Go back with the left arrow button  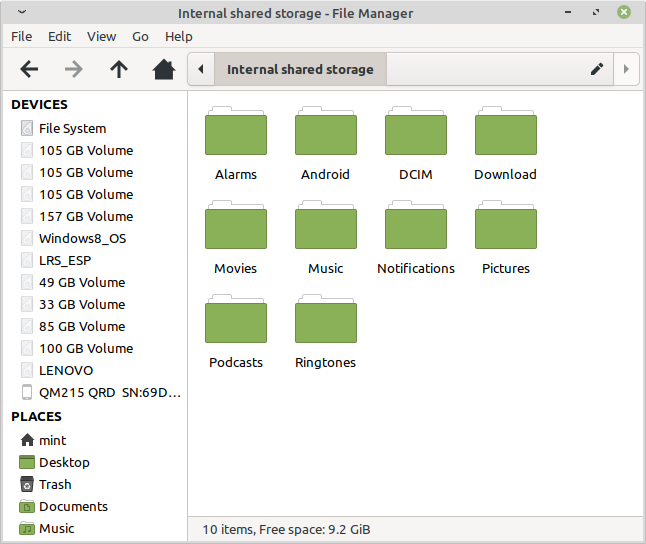29,69
